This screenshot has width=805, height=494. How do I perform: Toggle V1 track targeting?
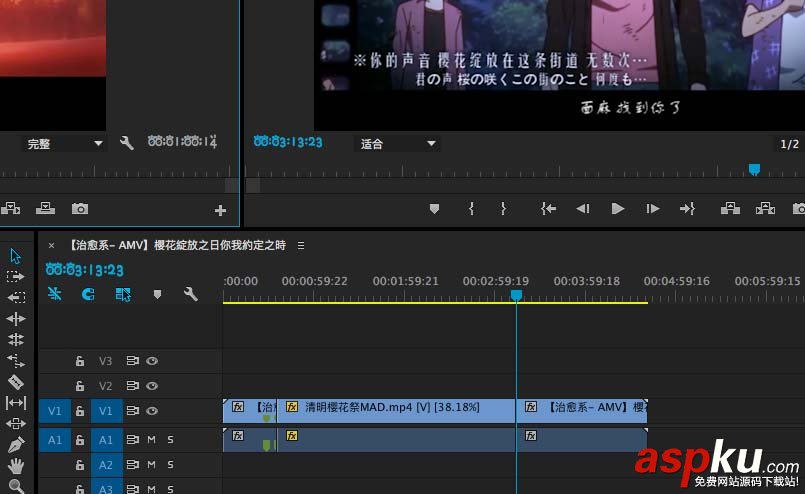[x=106, y=411]
